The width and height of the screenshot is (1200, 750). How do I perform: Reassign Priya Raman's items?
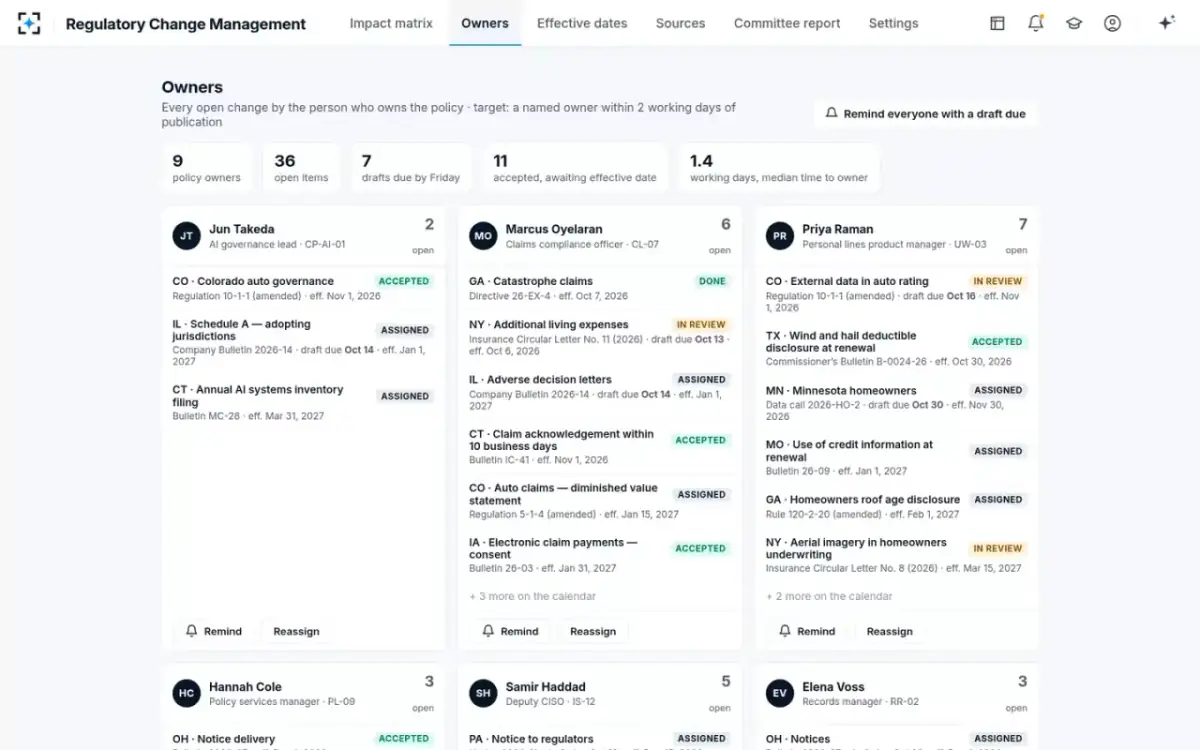click(x=890, y=631)
